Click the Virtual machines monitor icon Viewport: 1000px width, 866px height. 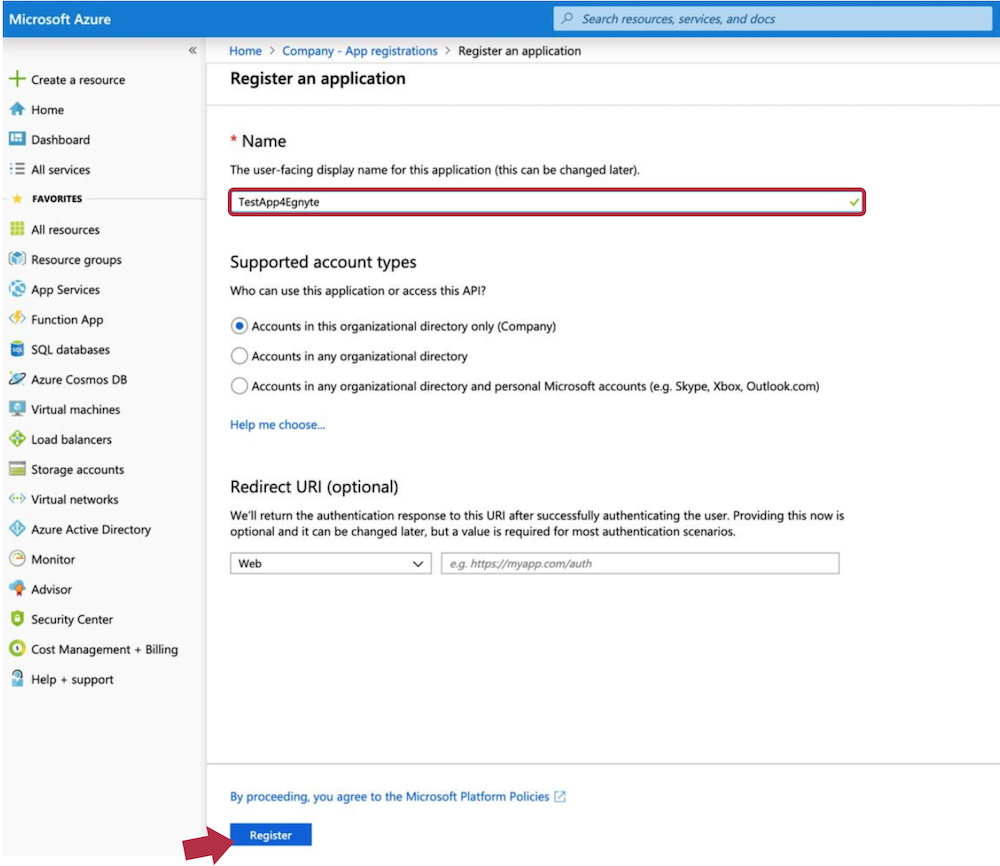click(17, 409)
